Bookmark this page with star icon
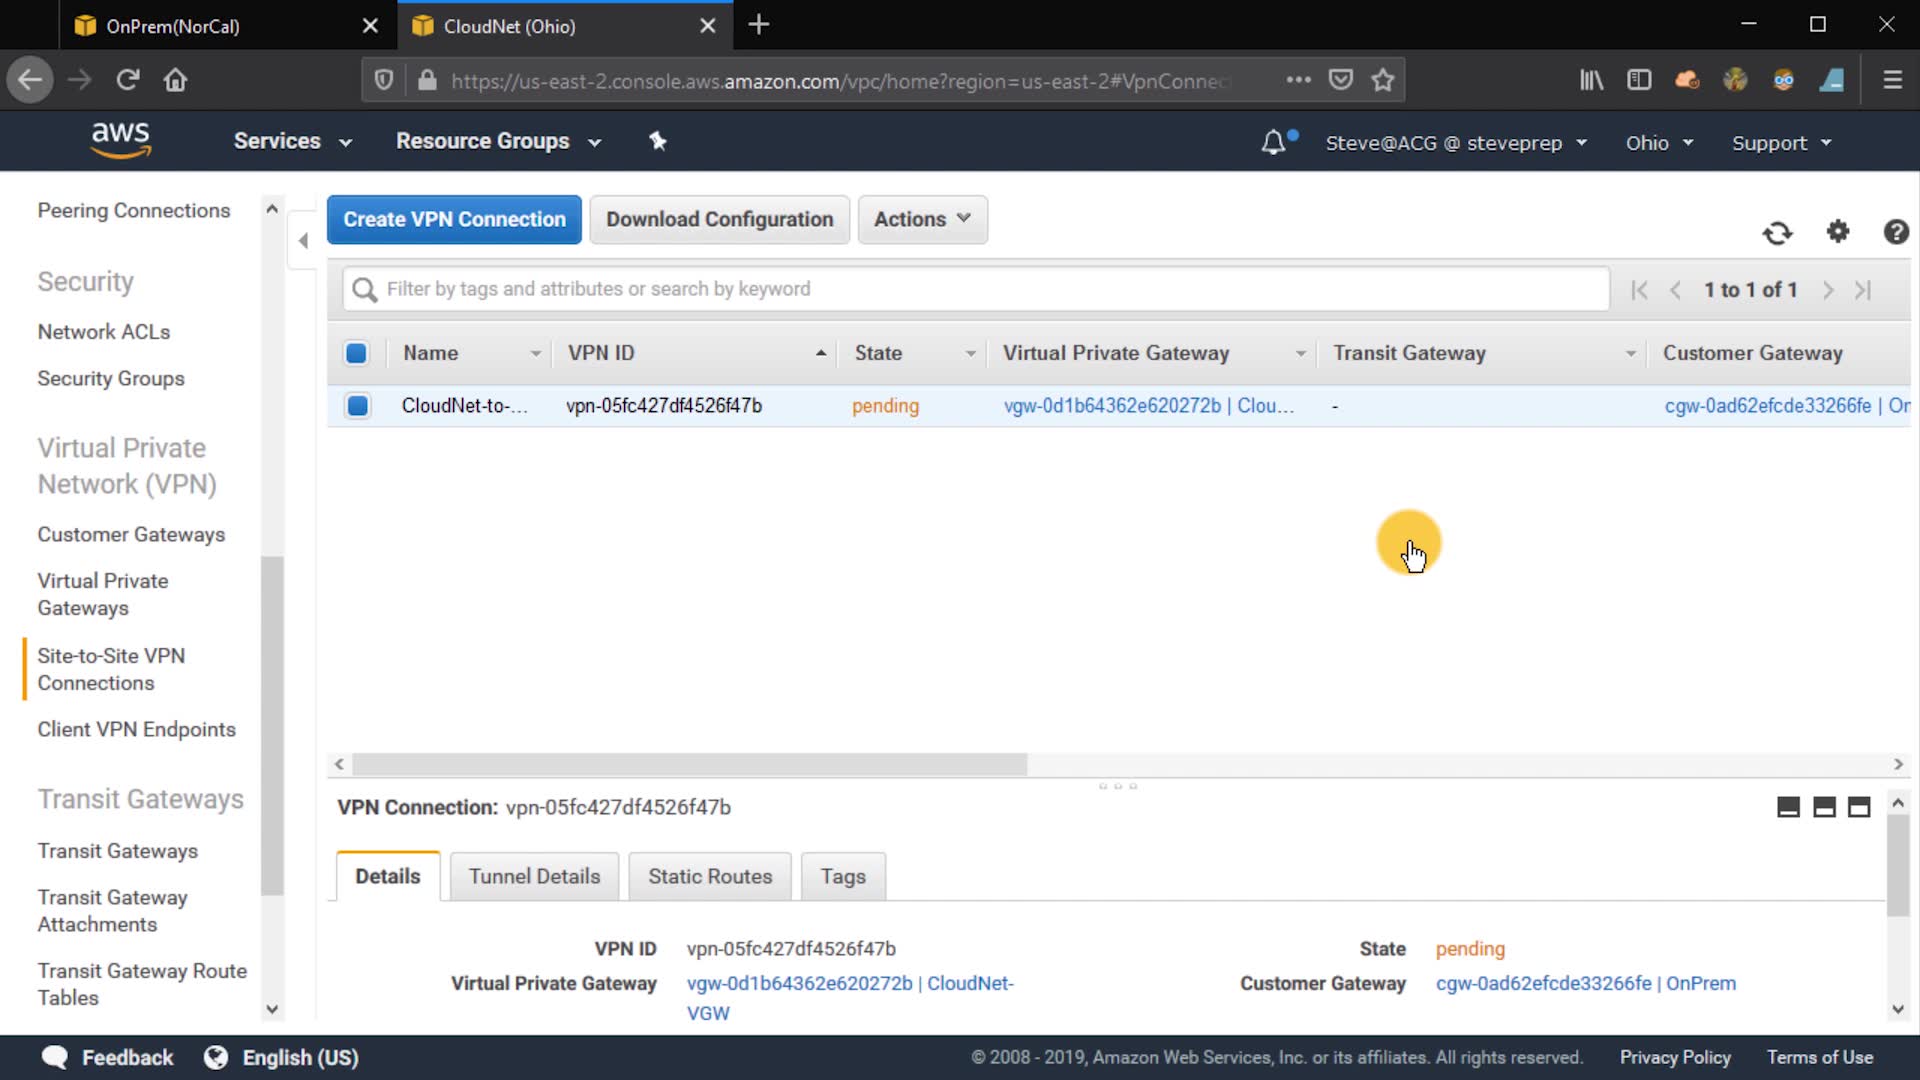The image size is (1920, 1080). [x=1383, y=80]
